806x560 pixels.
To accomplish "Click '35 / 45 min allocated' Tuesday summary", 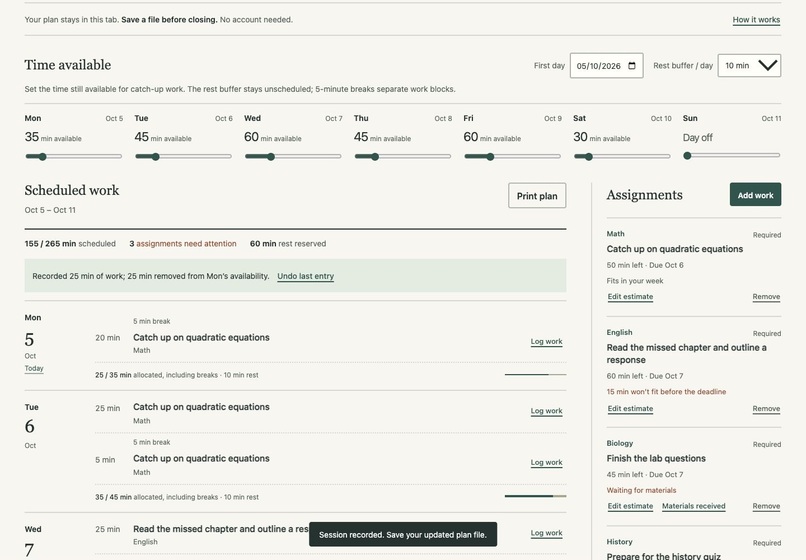I will click(176, 497).
